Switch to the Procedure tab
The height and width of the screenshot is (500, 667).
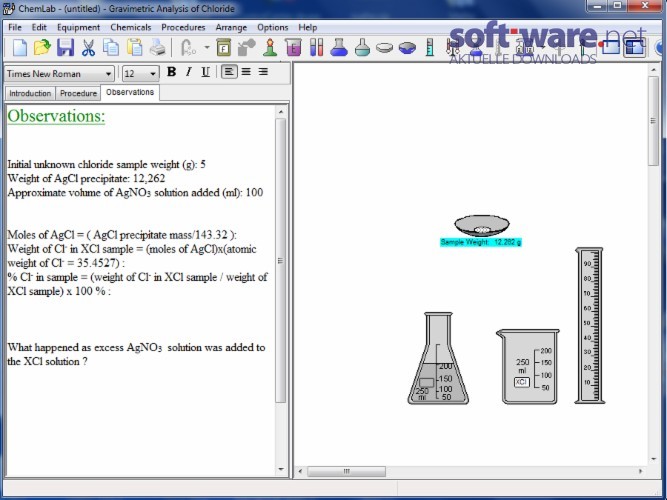[78, 93]
